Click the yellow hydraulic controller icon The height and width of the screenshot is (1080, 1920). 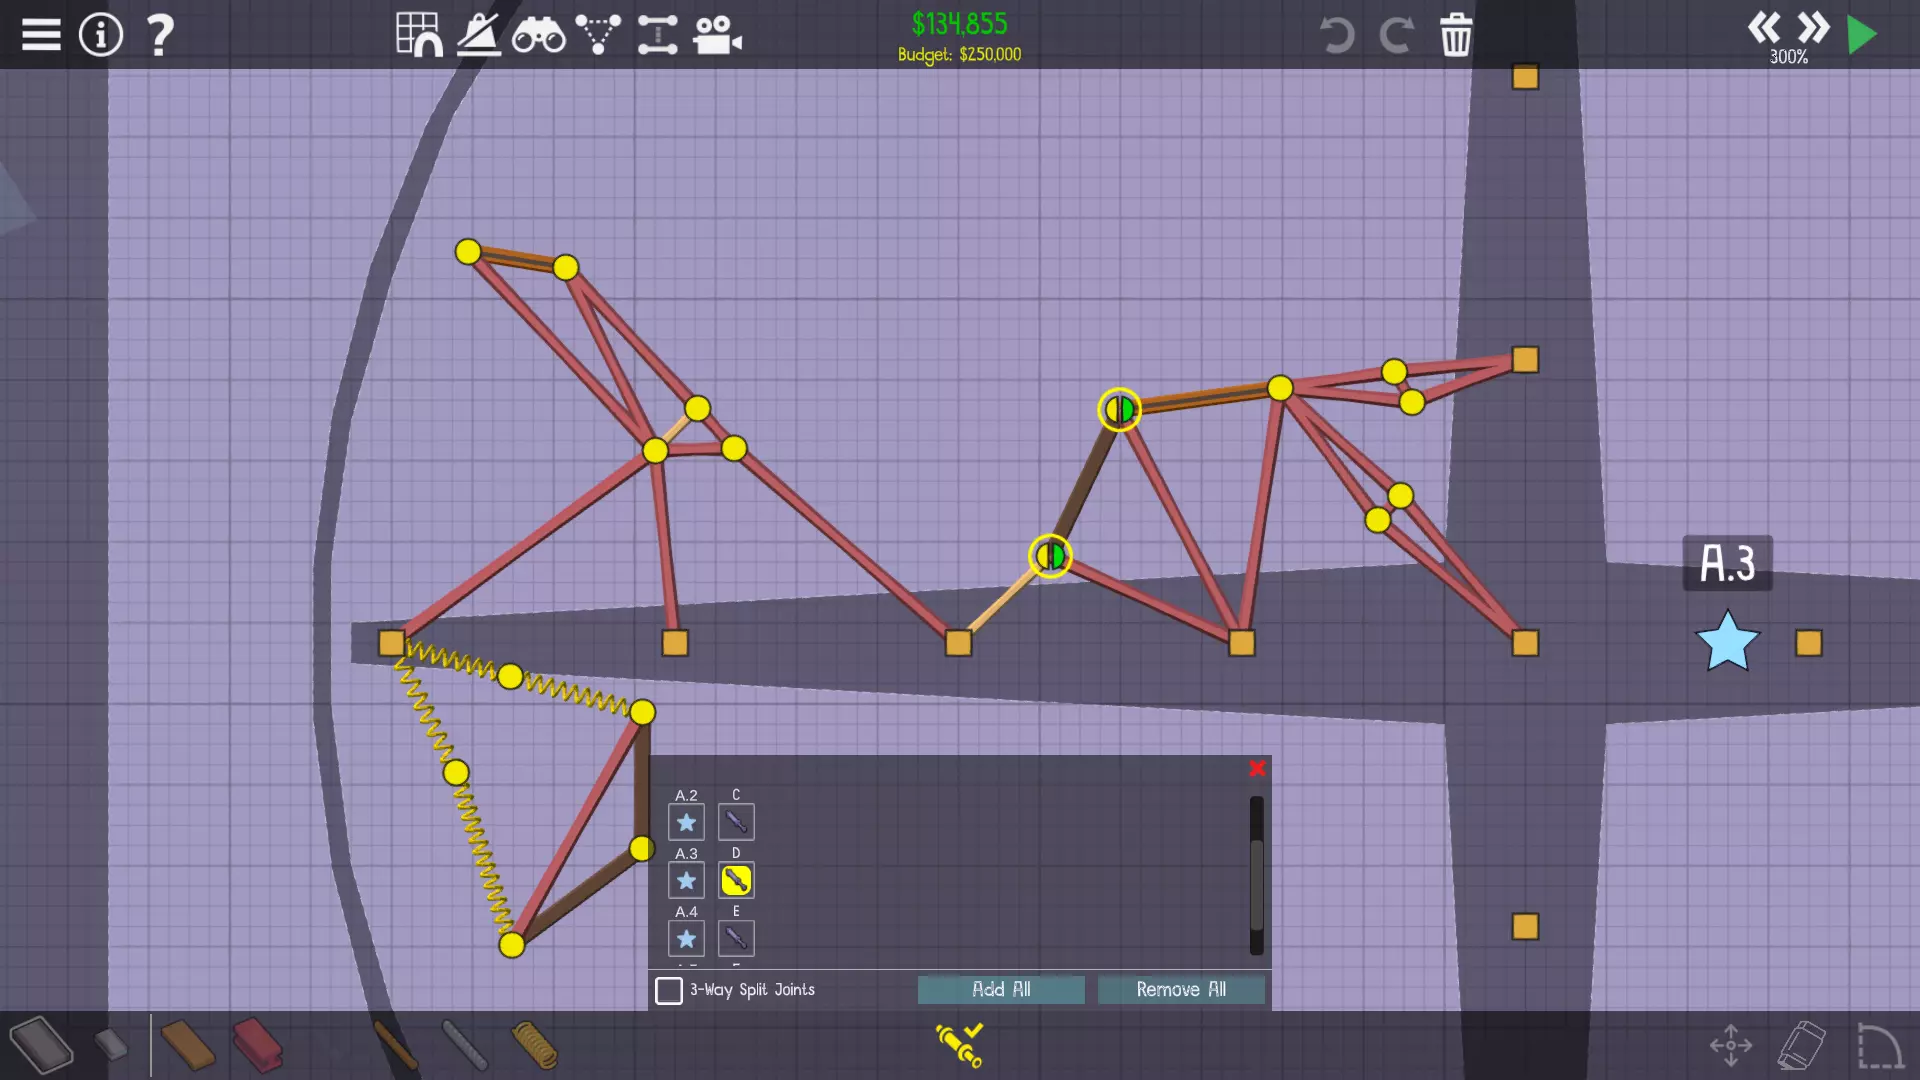959,1044
